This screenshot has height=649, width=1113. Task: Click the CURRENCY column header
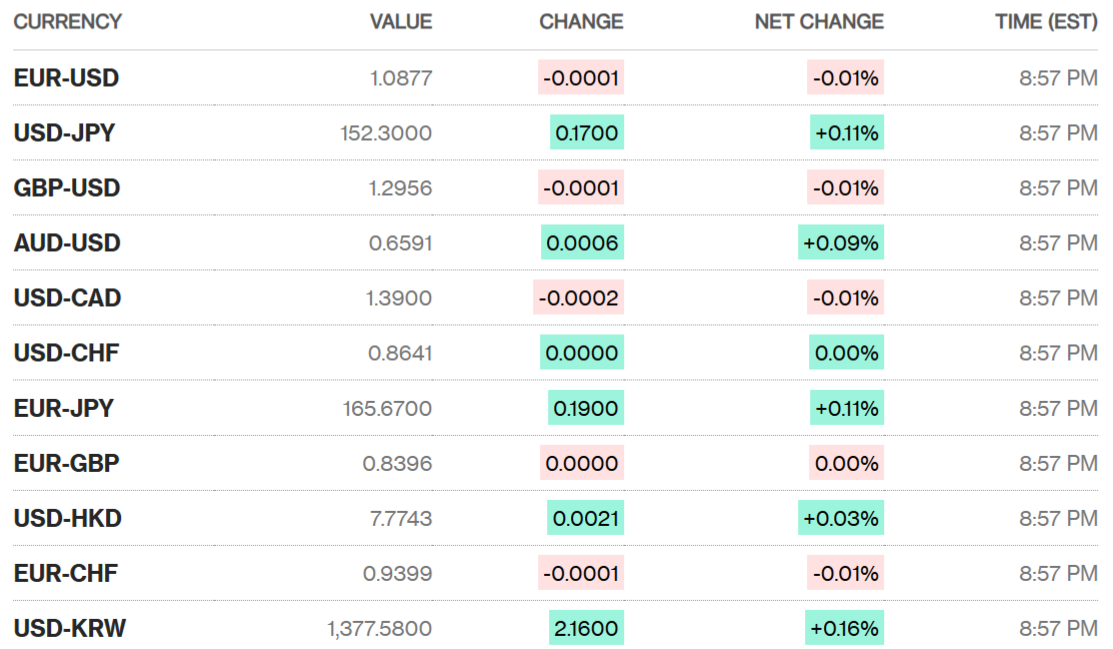point(68,21)
